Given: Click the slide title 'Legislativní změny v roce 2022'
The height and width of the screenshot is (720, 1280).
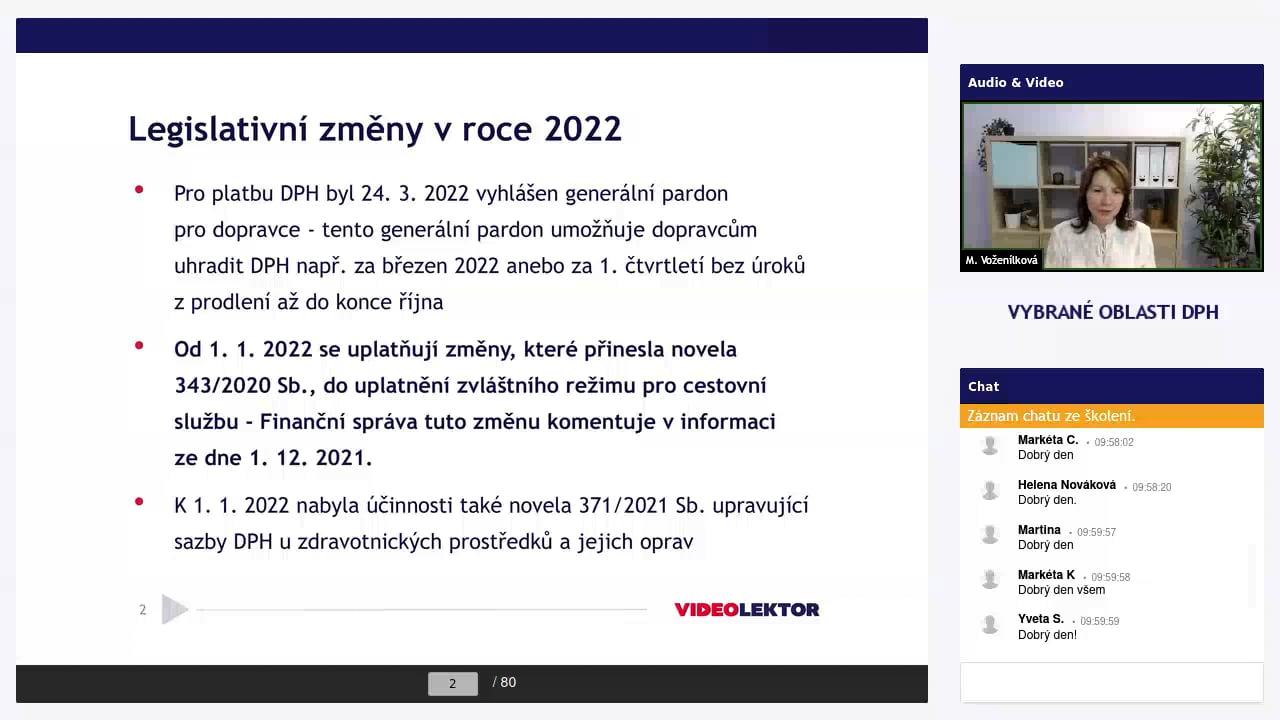Looking at the screenshot, I should point(375,129).
